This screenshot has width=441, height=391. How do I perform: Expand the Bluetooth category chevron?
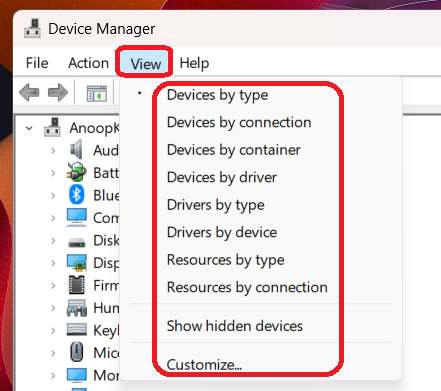(53, 196)
